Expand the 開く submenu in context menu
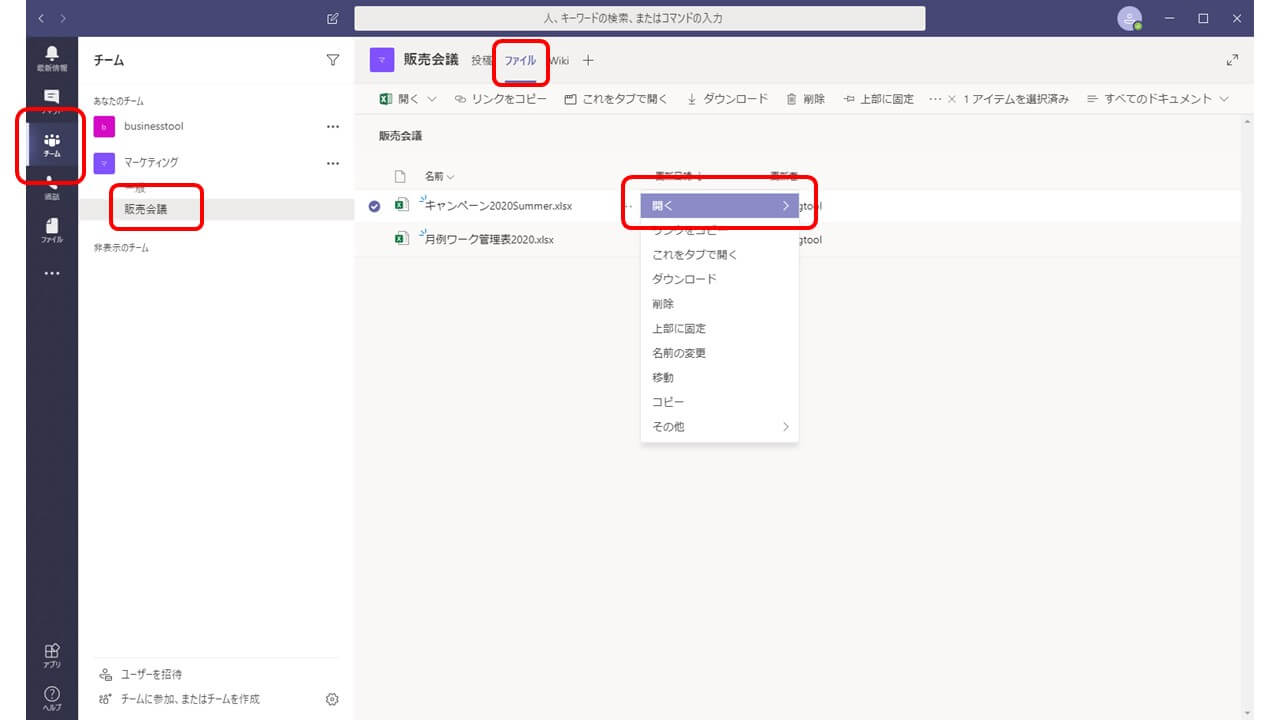This screenshot has height=720, width=1280. pos(719,206)
